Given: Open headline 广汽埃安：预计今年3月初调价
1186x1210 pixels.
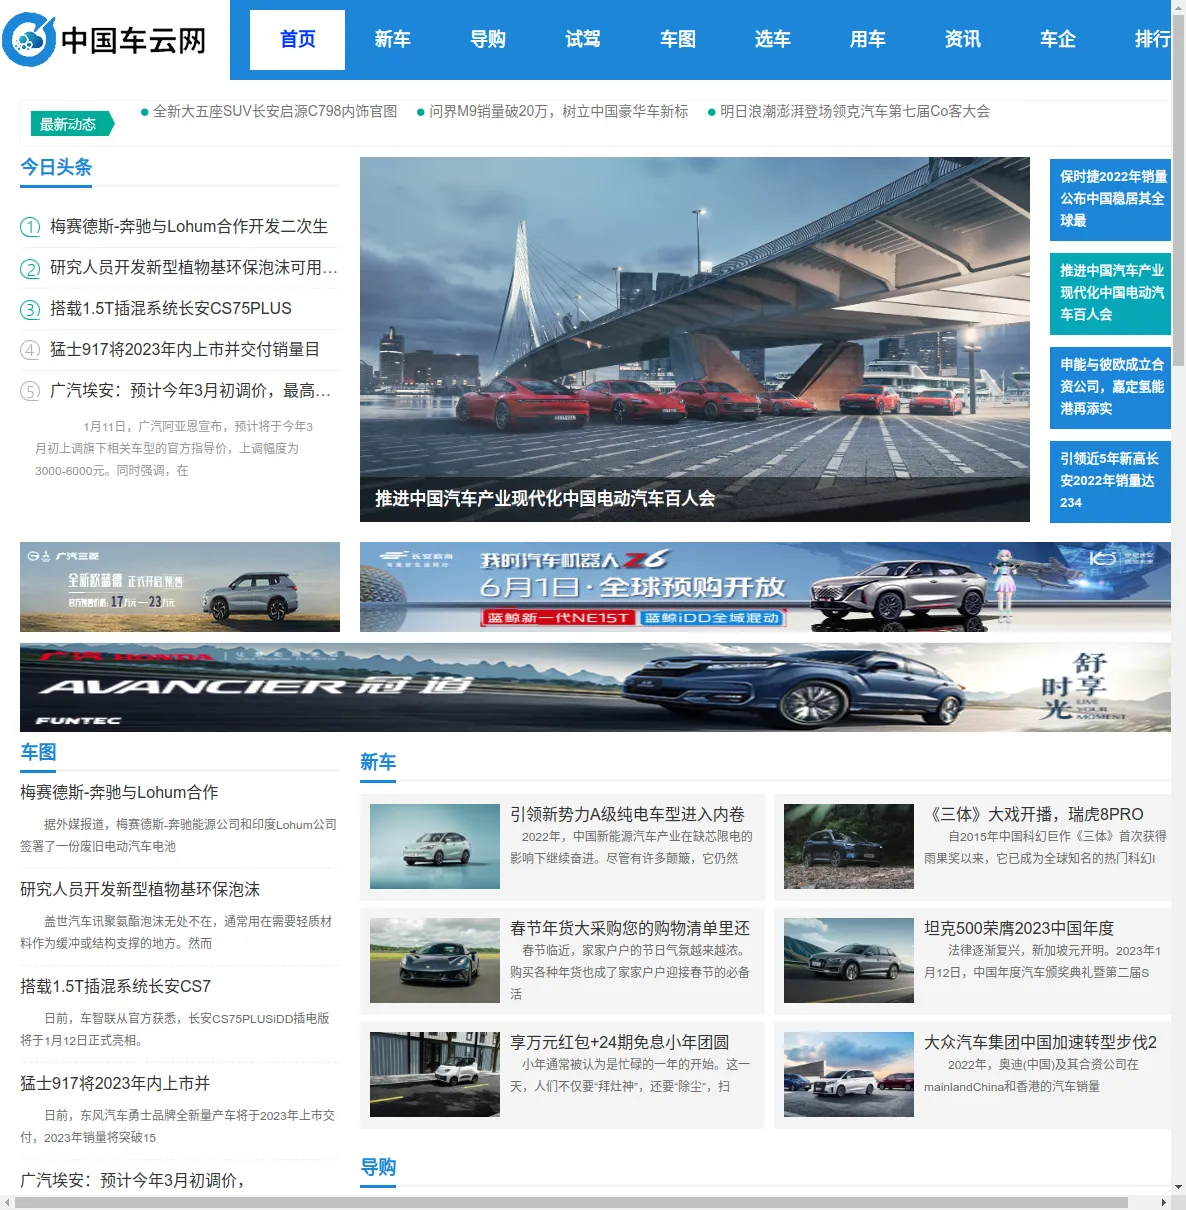Looking at the screenshot, I should click(190, 390).
